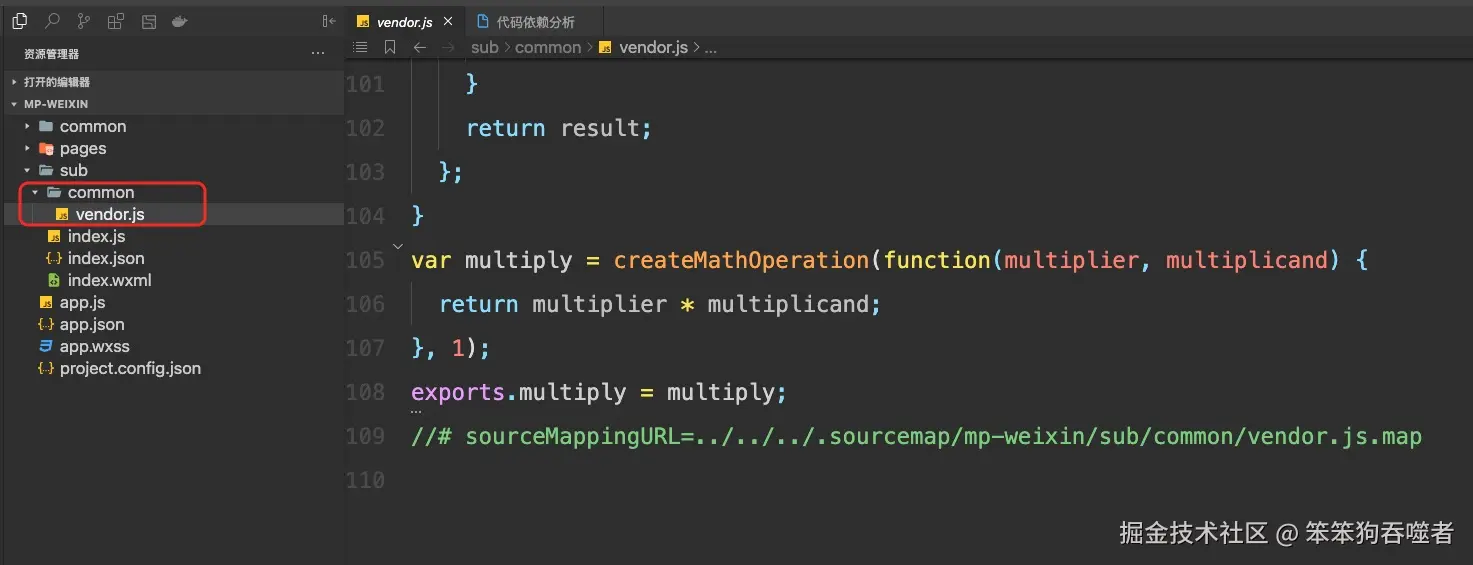Click 'multiplier * multiplicand' on line 106
The height and width of the screenshot is (565, 1473).
point(699,304)
